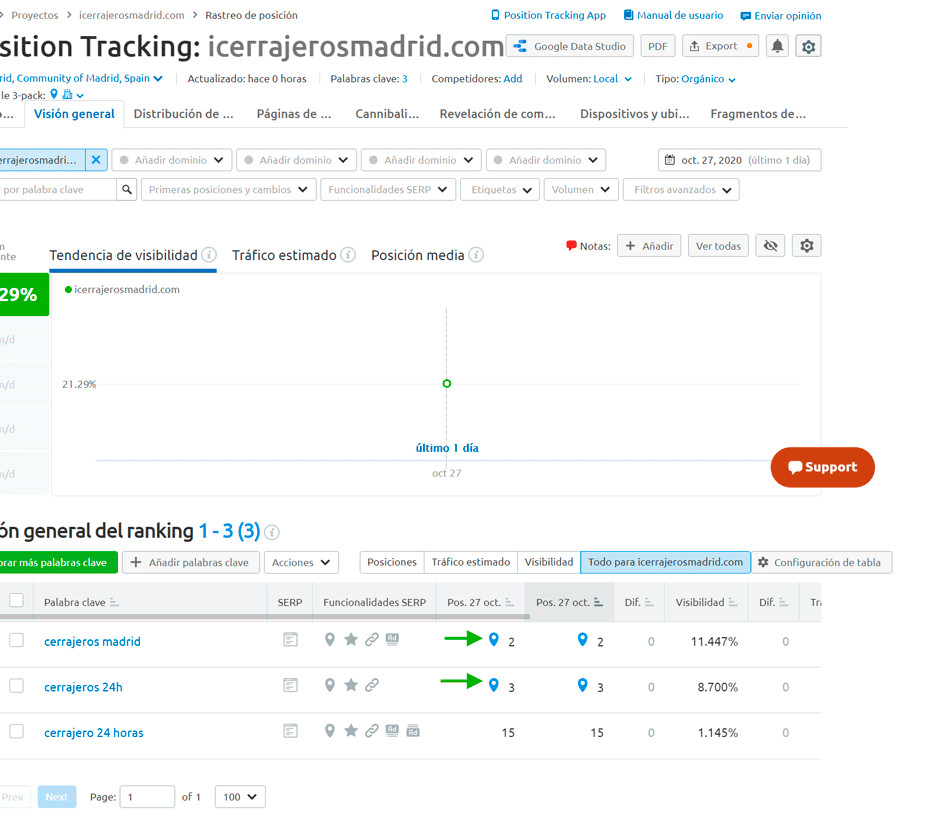This screenshot has width=940, height=821.
Task: Open the Cannibali... tab
Action: pyautogui.click(x=387, y=114)
